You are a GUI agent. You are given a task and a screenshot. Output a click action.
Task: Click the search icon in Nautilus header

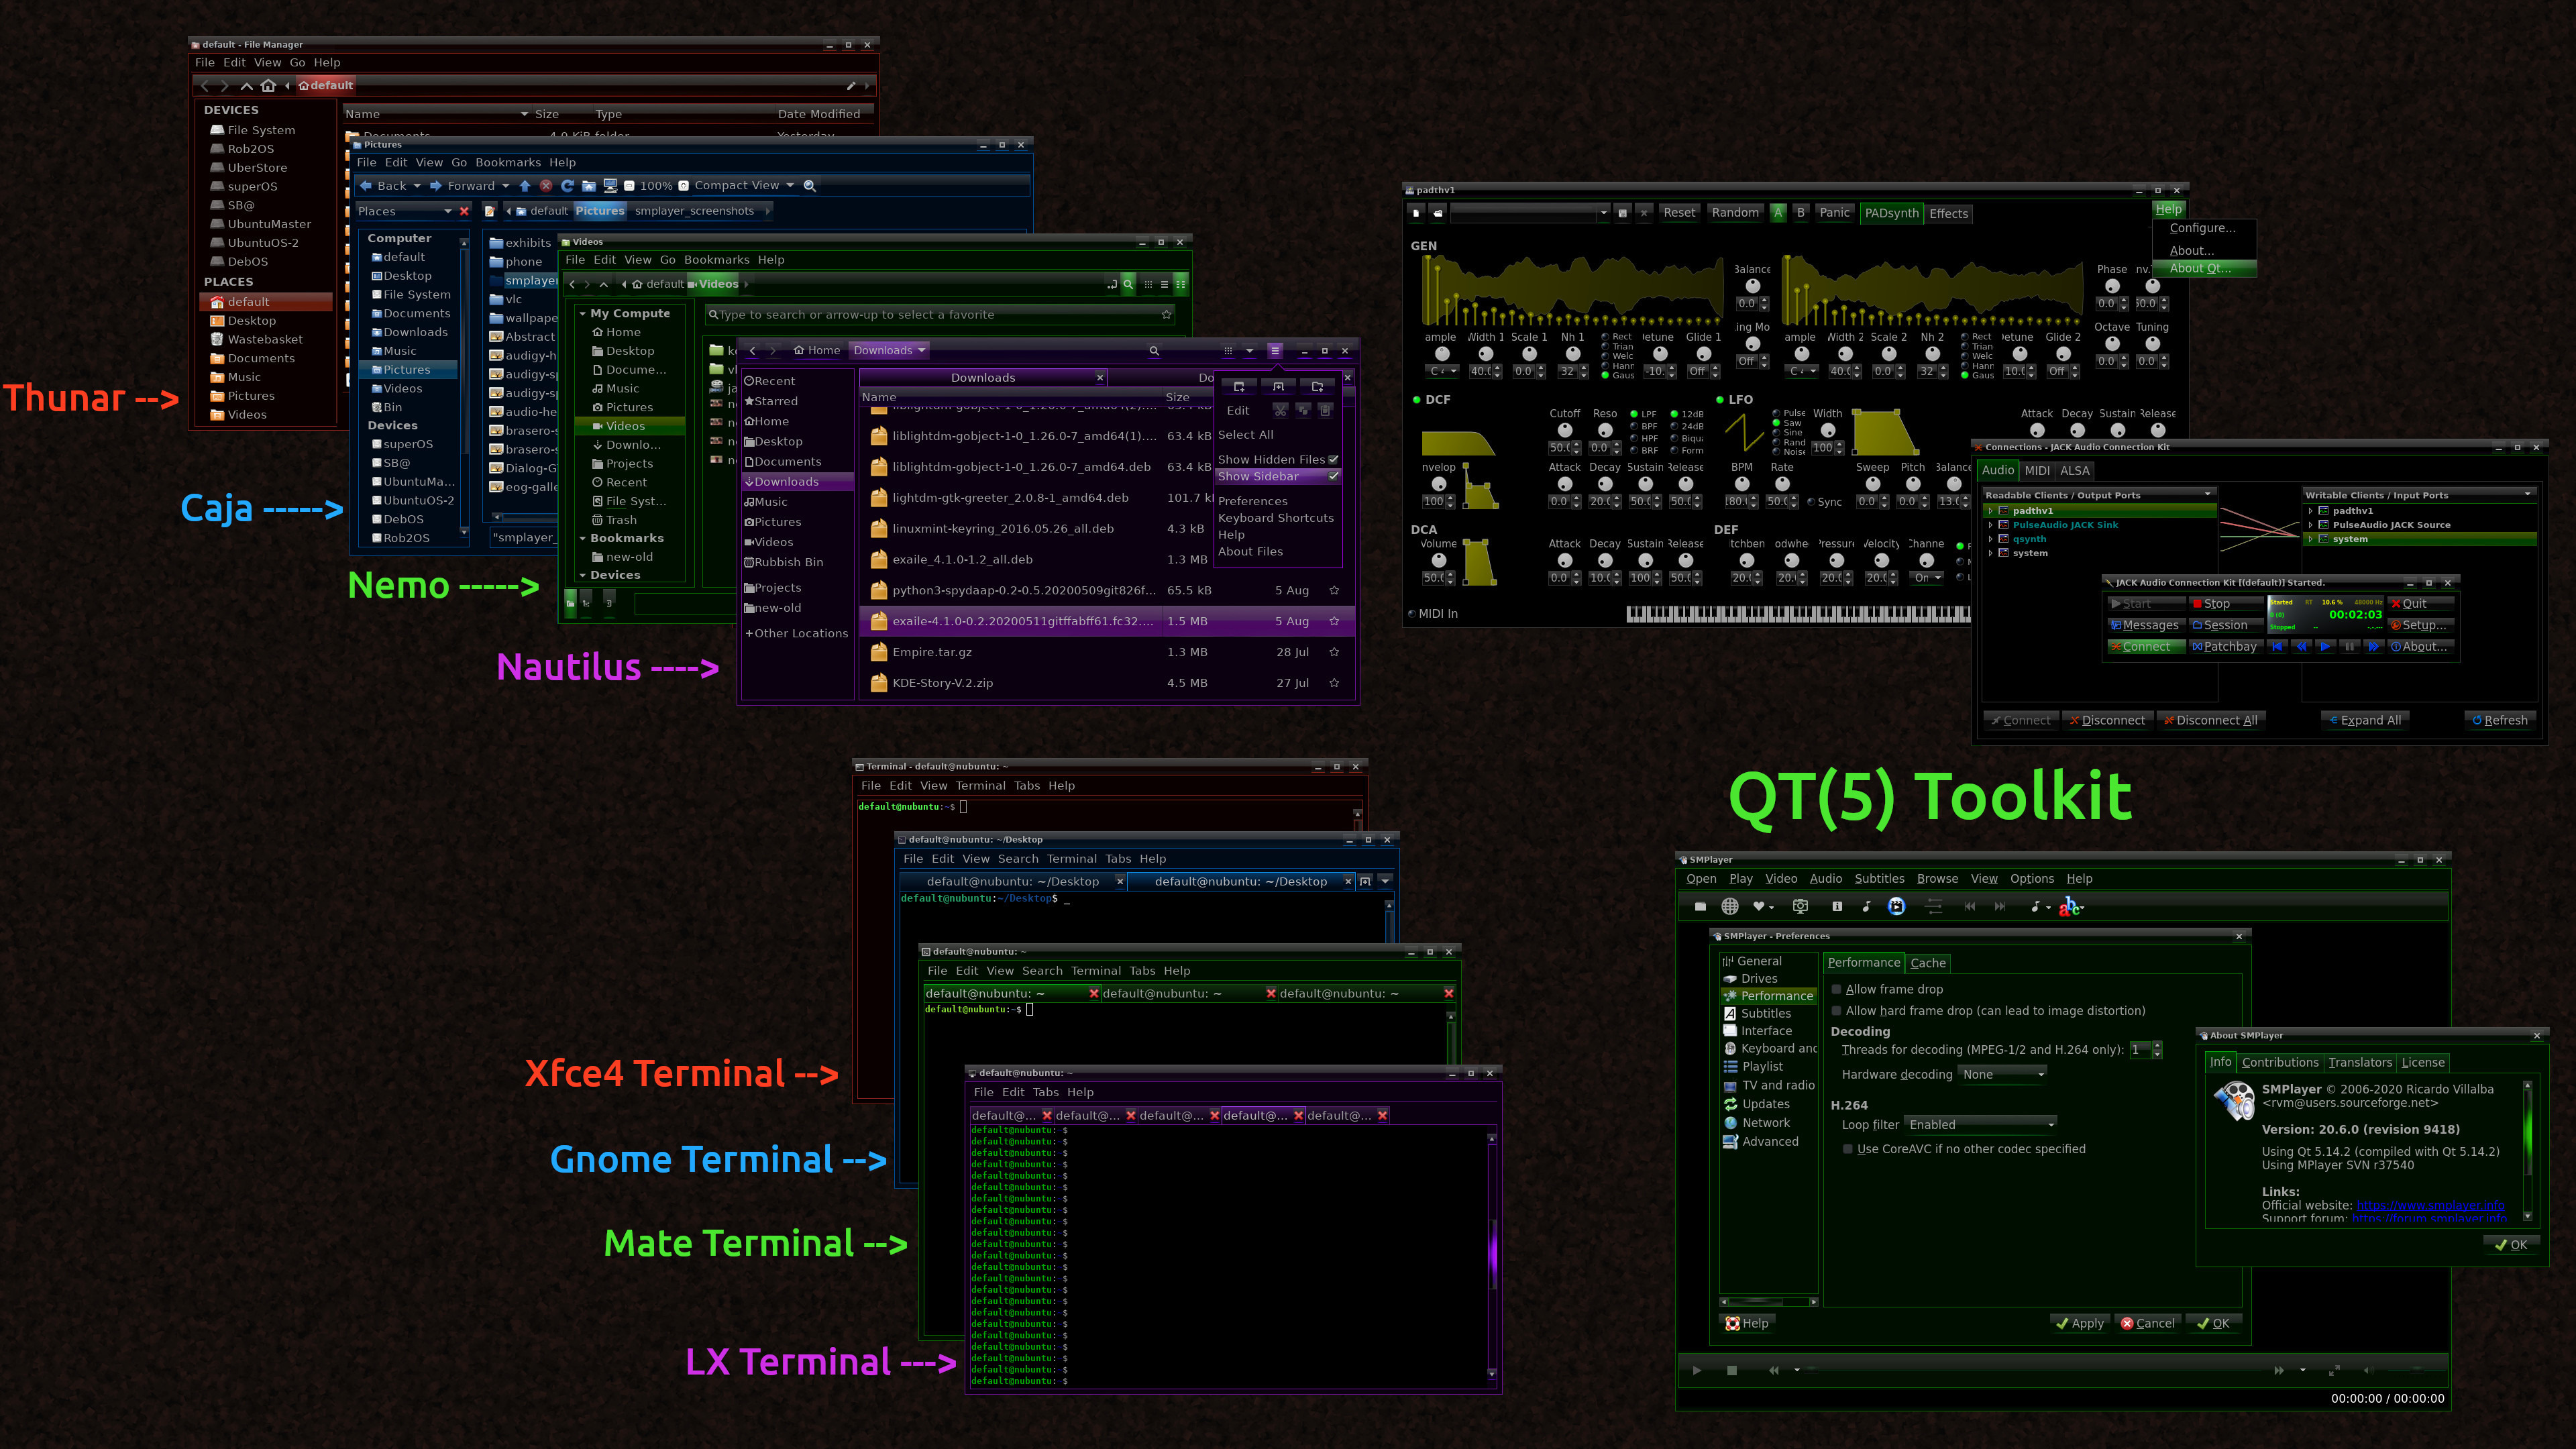[x=1154, y=351]
